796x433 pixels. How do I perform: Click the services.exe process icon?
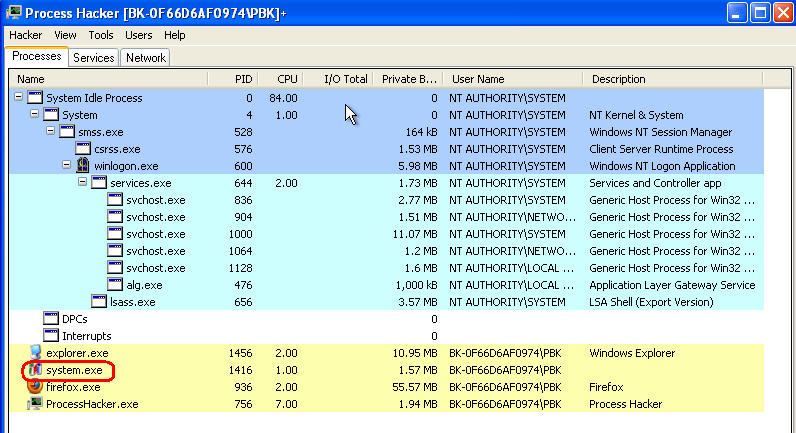(x=99, y=183)
